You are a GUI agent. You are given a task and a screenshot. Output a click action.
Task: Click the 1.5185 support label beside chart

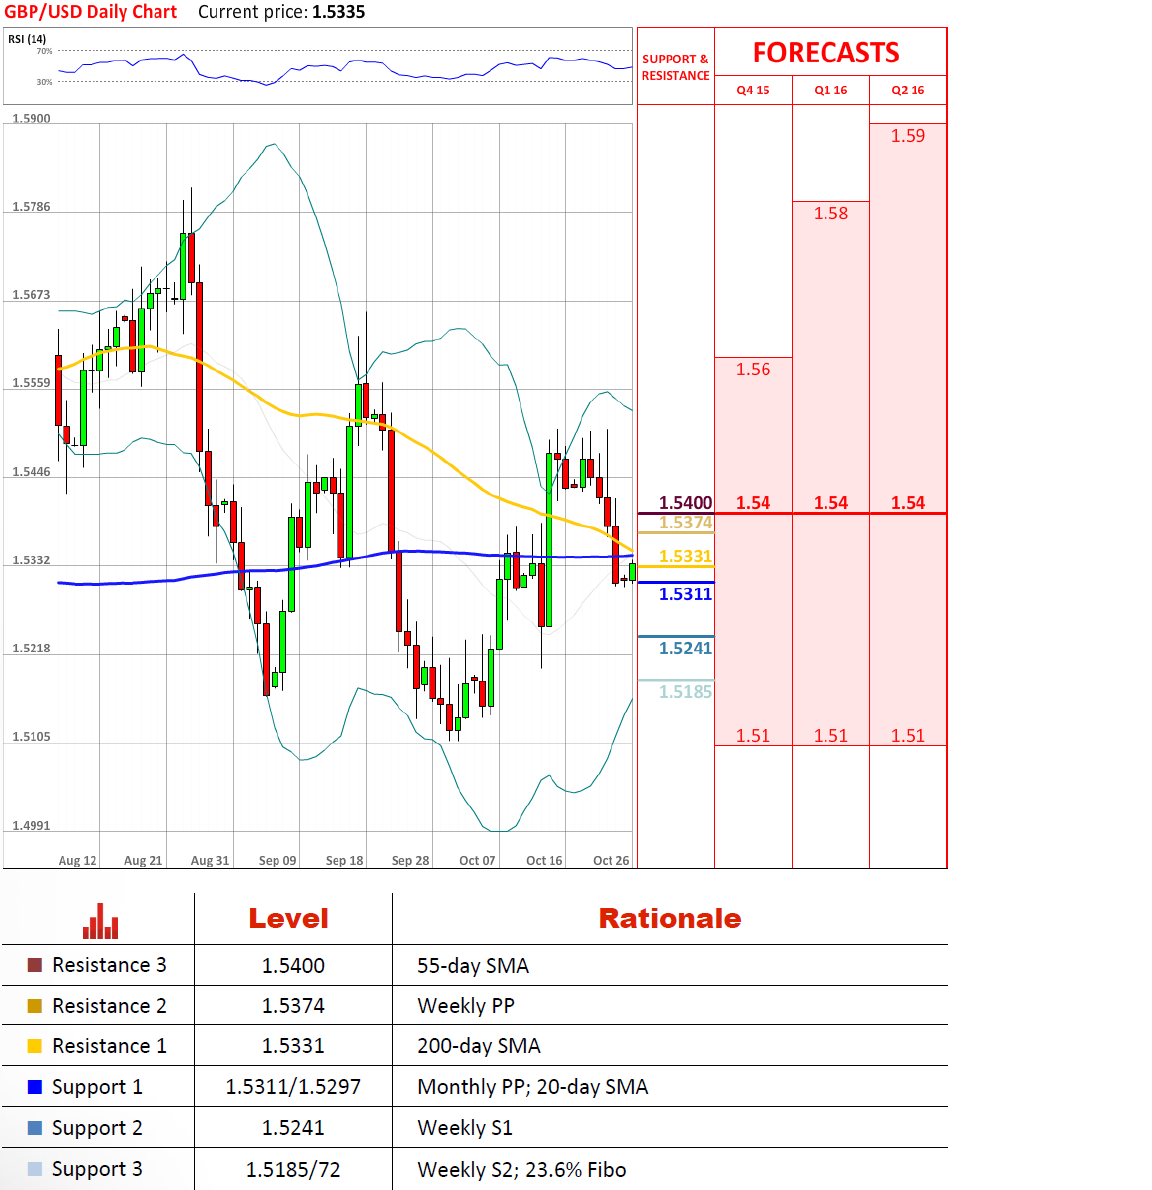click(685, 691)
